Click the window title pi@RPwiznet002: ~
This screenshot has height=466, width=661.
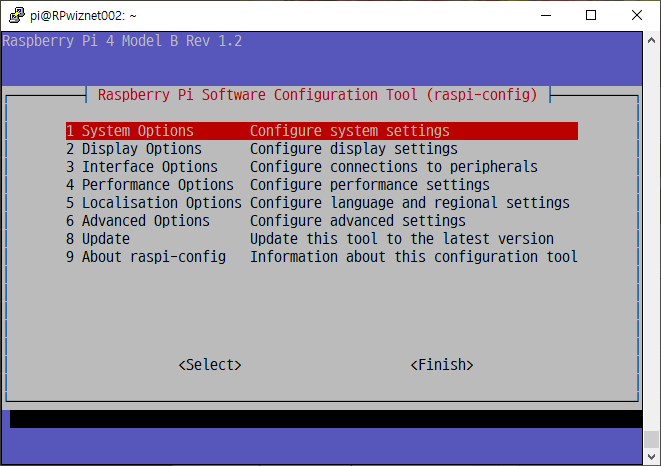coord(83,16)
